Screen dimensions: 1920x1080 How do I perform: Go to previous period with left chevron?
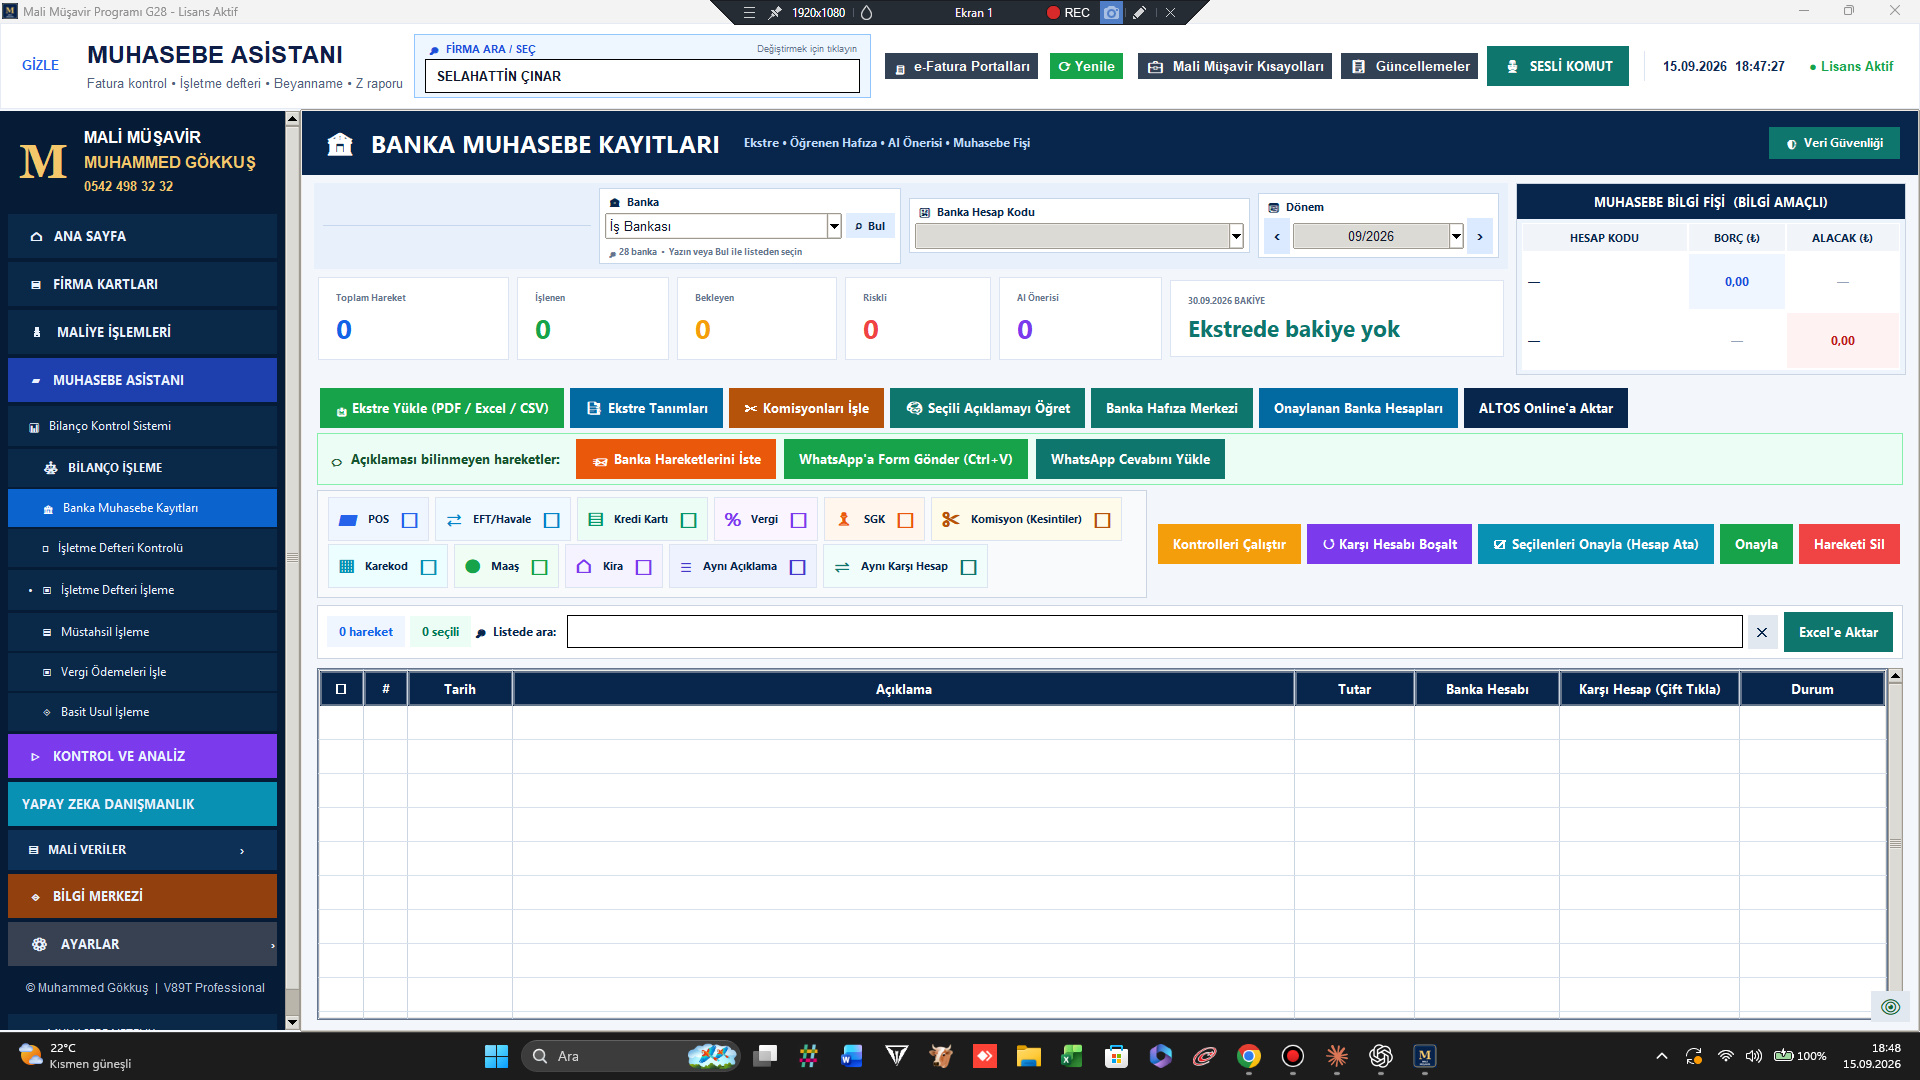(x=1277, y=236)
